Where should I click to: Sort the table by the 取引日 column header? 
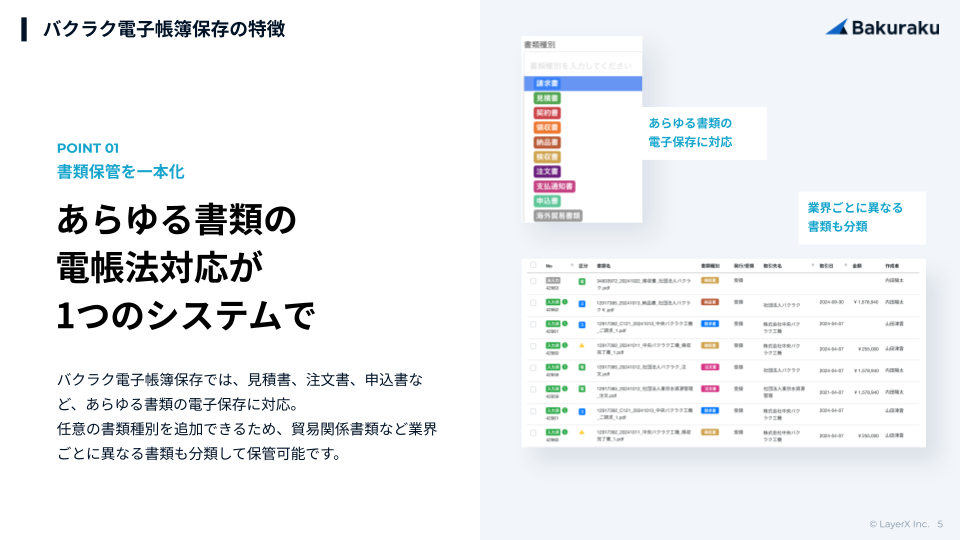pos(826,266)
